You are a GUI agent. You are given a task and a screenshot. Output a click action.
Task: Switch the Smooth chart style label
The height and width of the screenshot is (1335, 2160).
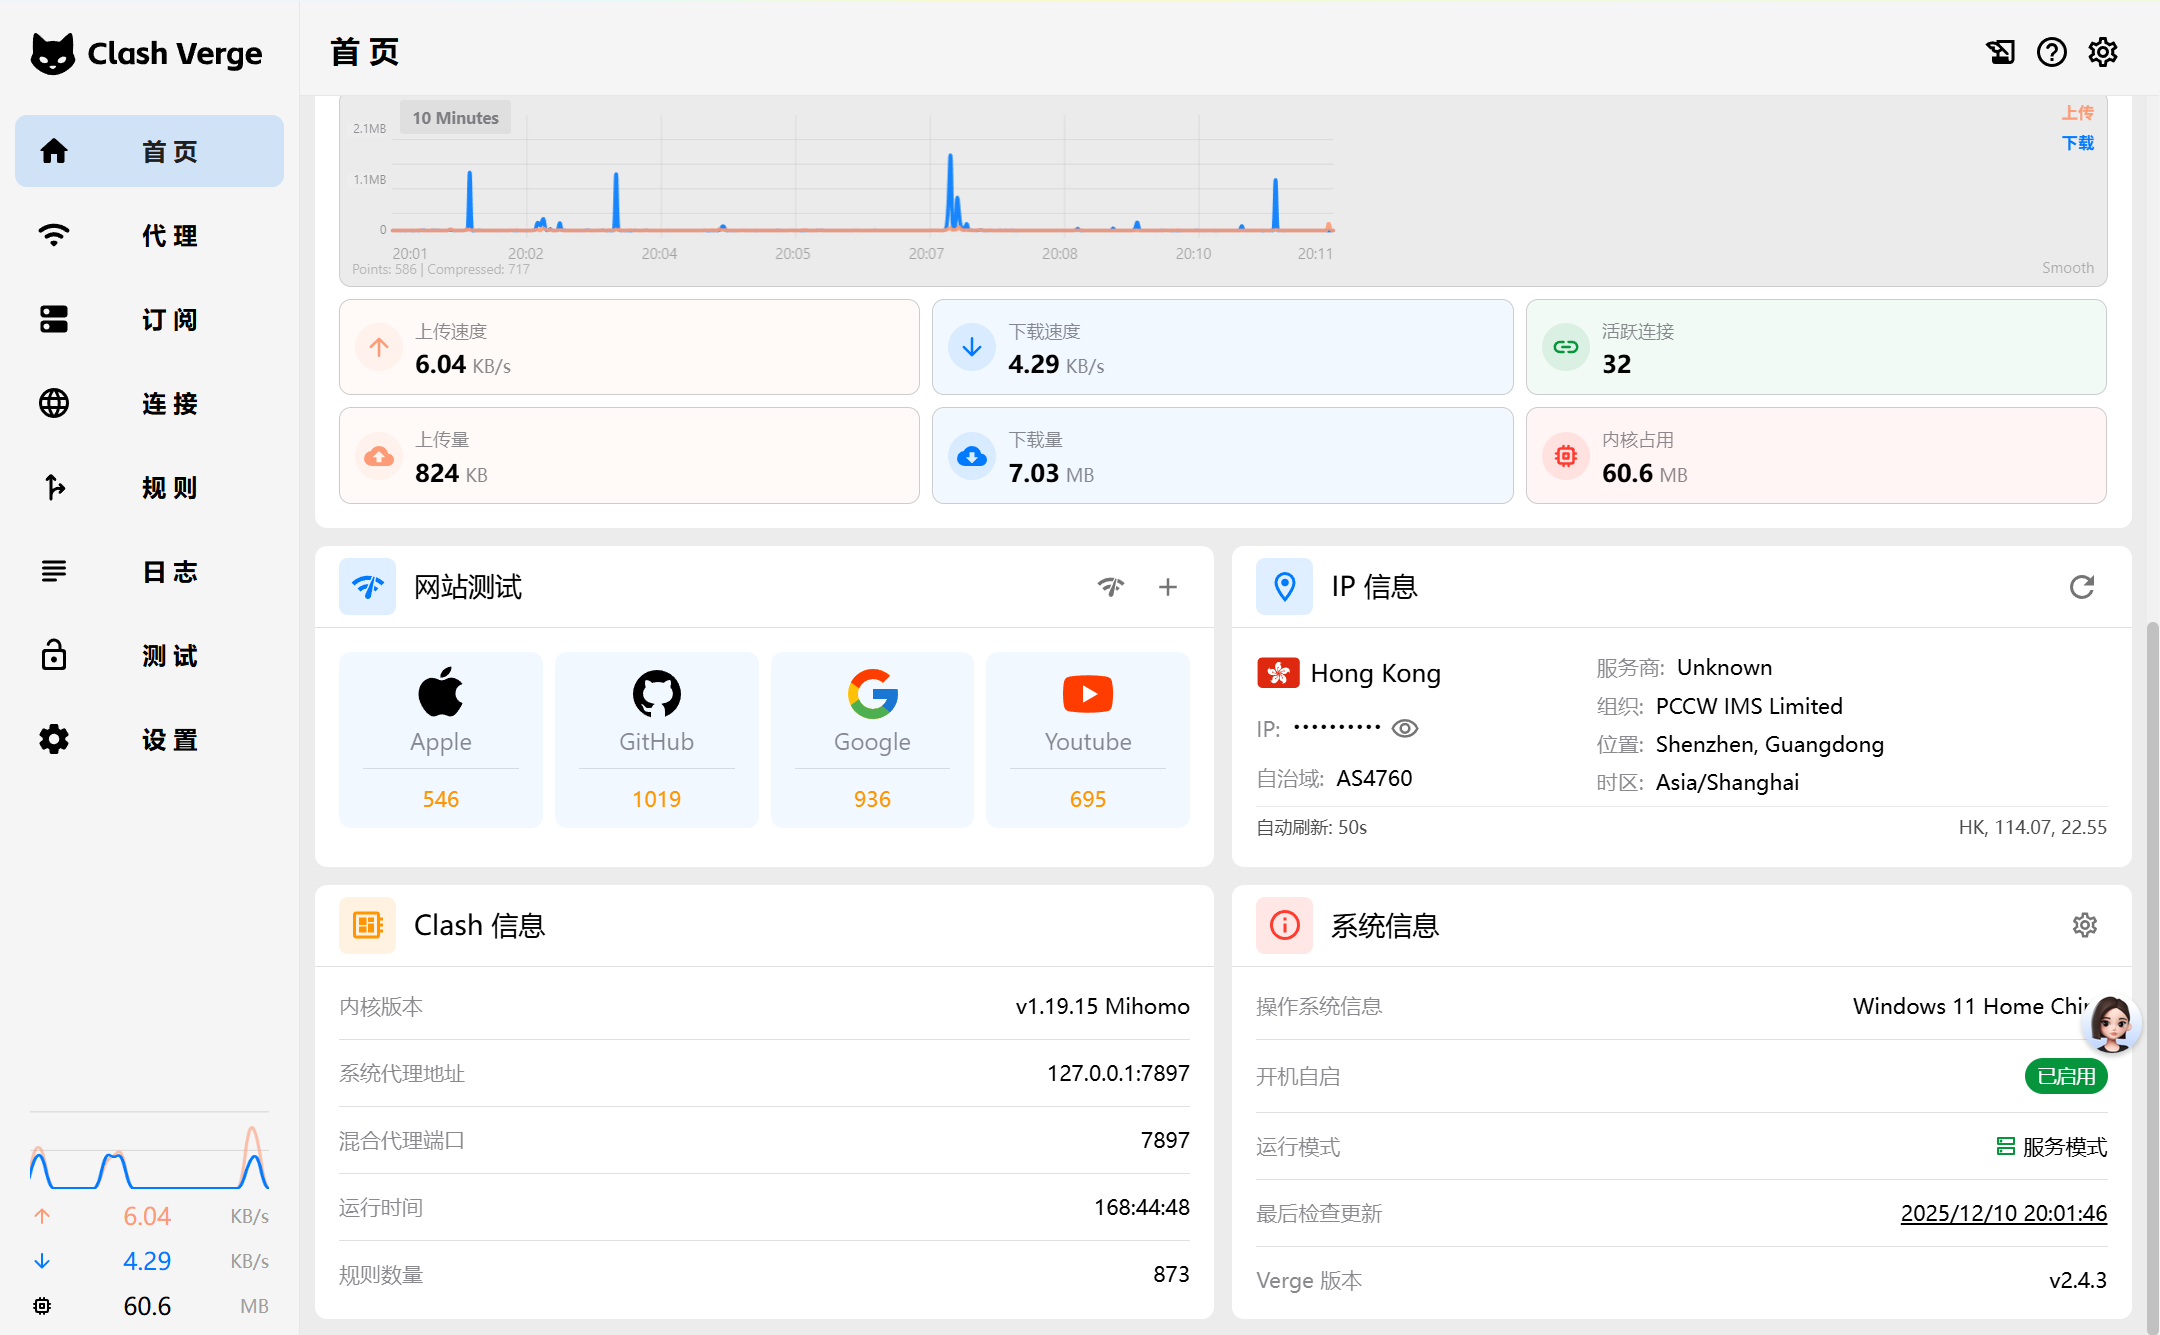(x=2067, y=268)
